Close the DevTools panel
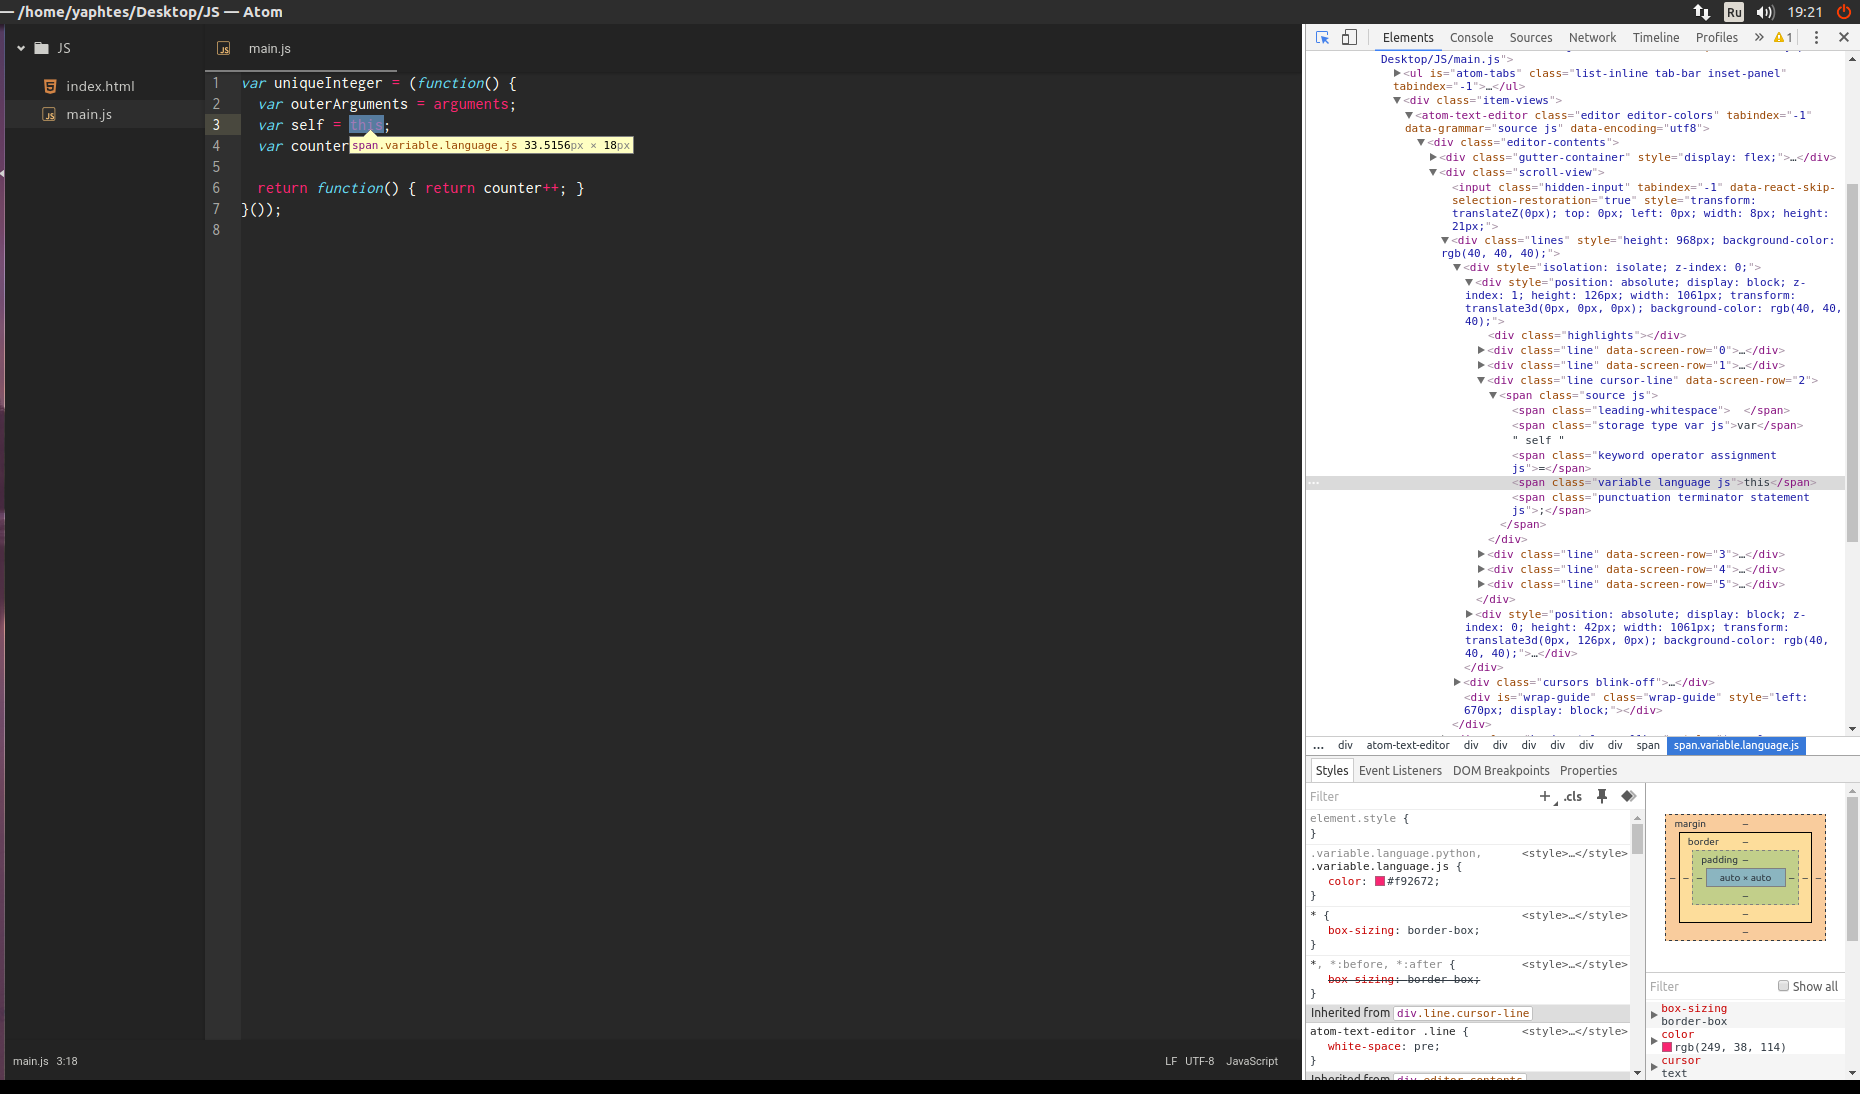1860x1094 pixels. point(1844,37)
